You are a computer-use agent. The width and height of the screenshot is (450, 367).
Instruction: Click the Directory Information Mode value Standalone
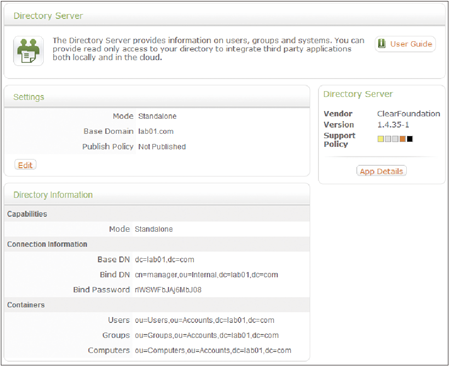coord(154,229)
